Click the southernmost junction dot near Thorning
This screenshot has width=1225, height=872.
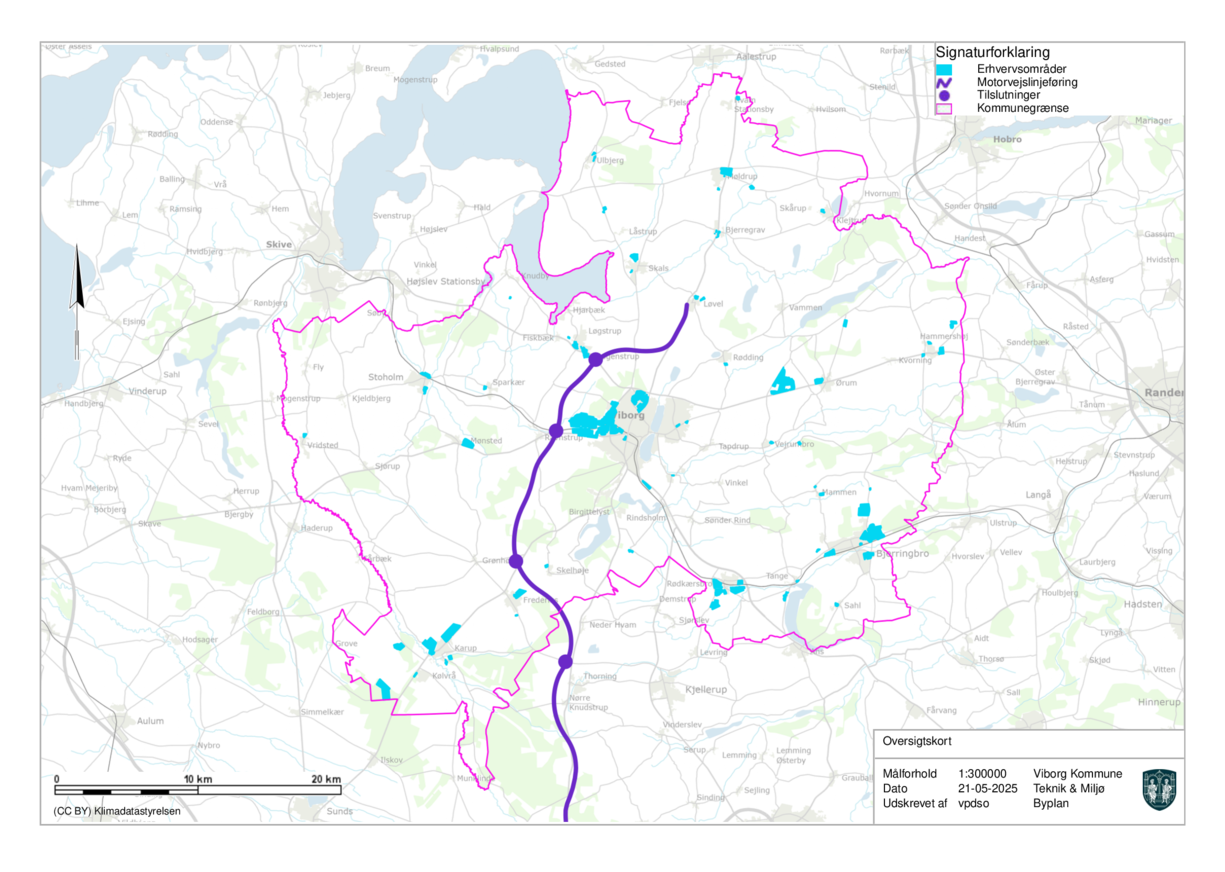(564, 661)
